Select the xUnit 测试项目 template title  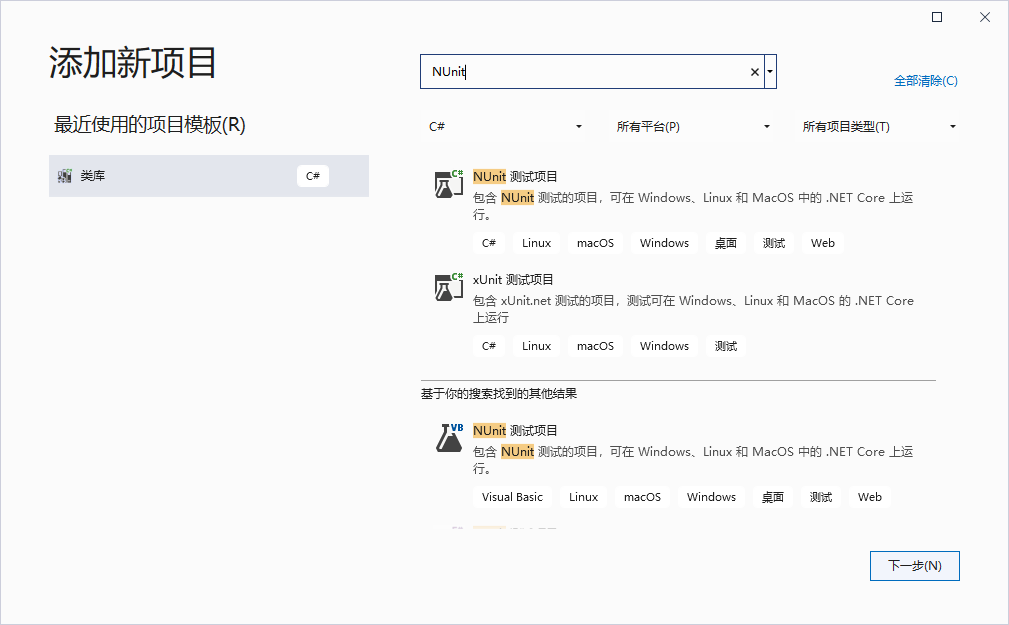(513, 279)
